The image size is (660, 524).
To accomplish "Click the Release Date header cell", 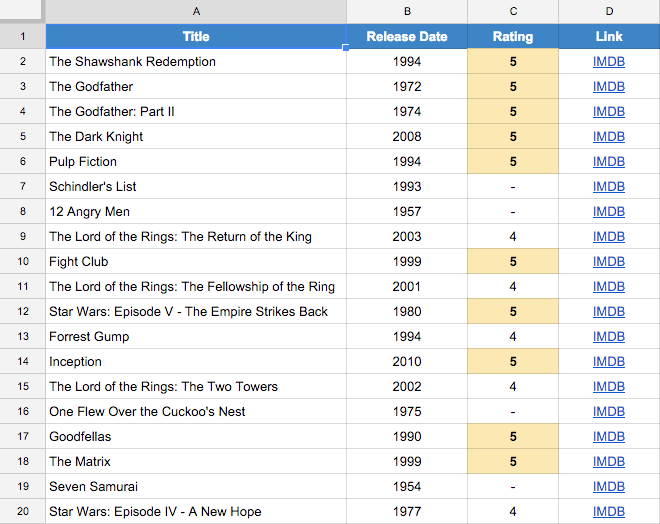I will click(407, 37).
